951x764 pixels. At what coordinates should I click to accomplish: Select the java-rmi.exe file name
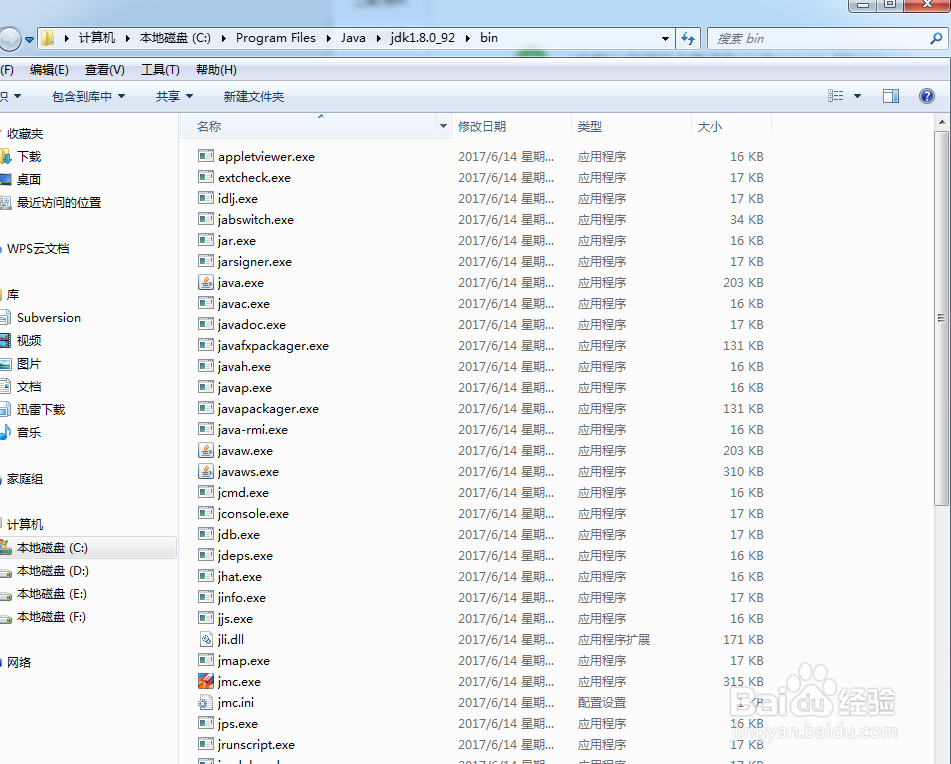tap(253, 429)
